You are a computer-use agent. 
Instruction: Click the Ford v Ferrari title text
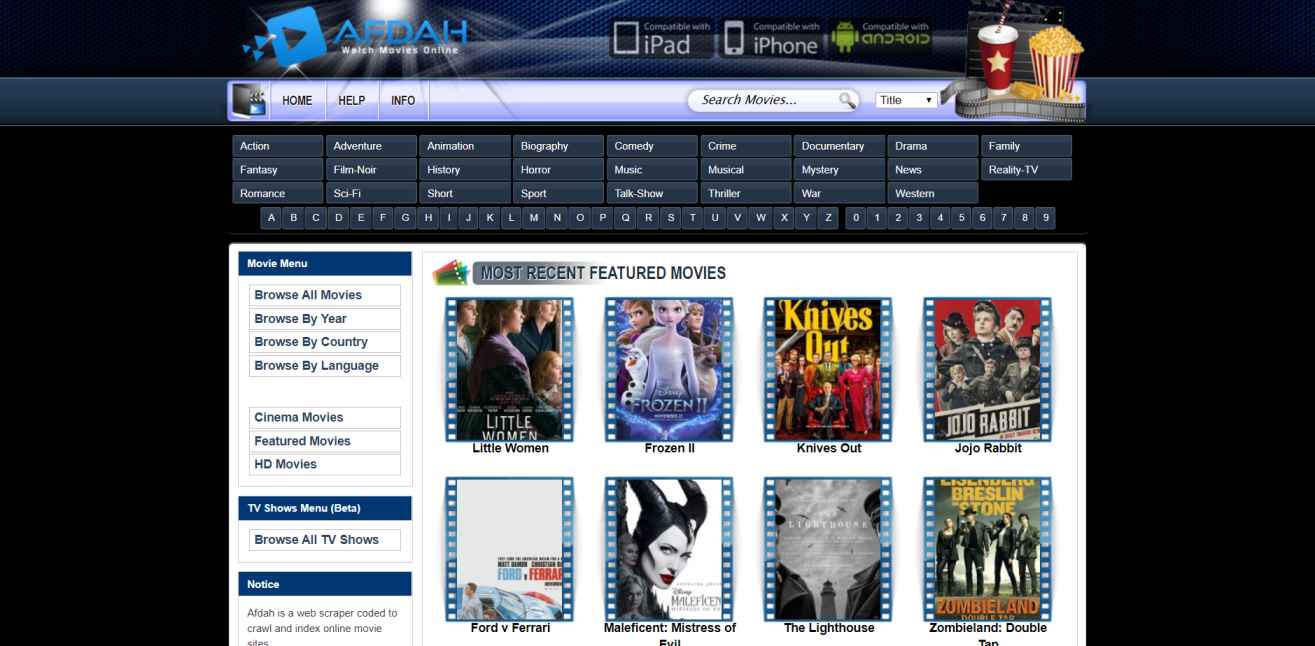coord(510,629)
